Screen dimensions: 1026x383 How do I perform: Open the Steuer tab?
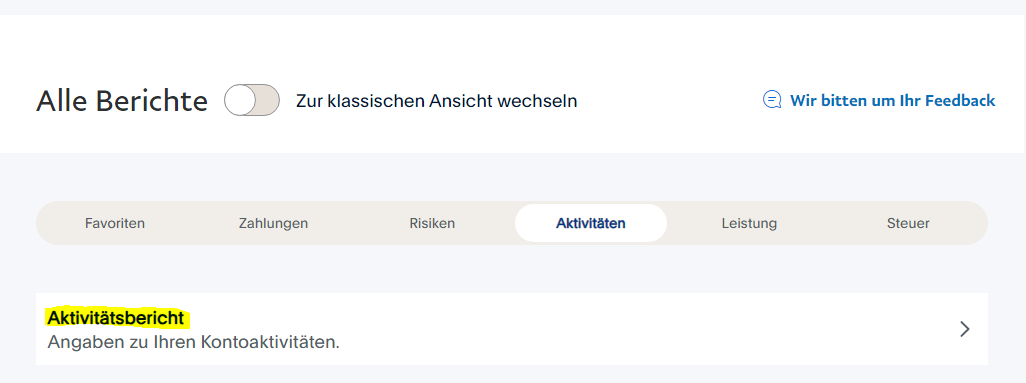click(x=908, y=223)
